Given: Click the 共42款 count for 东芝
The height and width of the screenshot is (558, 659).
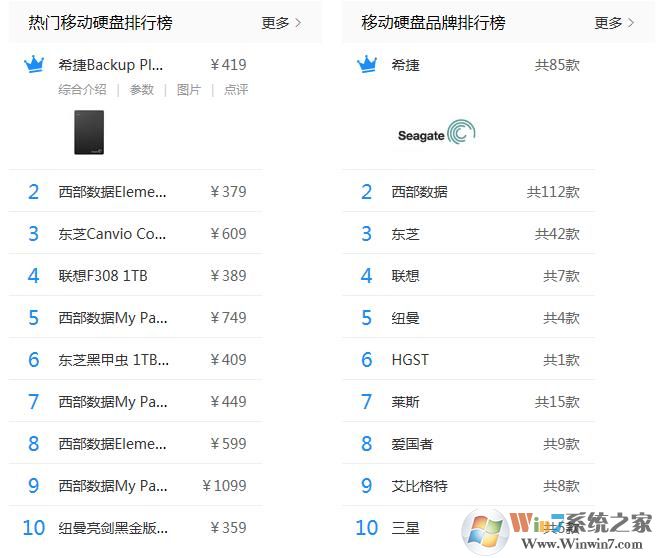Looking at the screenshot, I should coord(557,234).
